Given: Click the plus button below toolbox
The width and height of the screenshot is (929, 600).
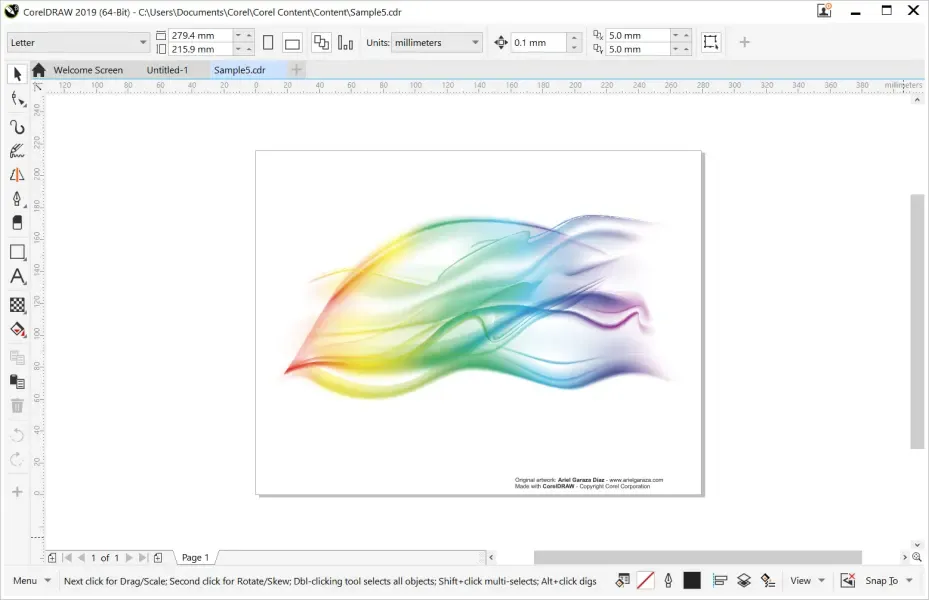Looking at the screenshot, I should (17, 492).
